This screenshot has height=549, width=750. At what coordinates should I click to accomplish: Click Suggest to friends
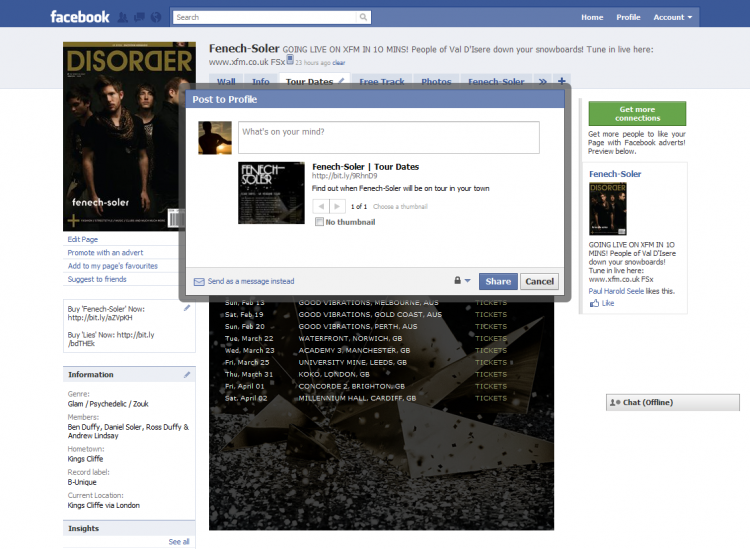(x=97, y=279)
